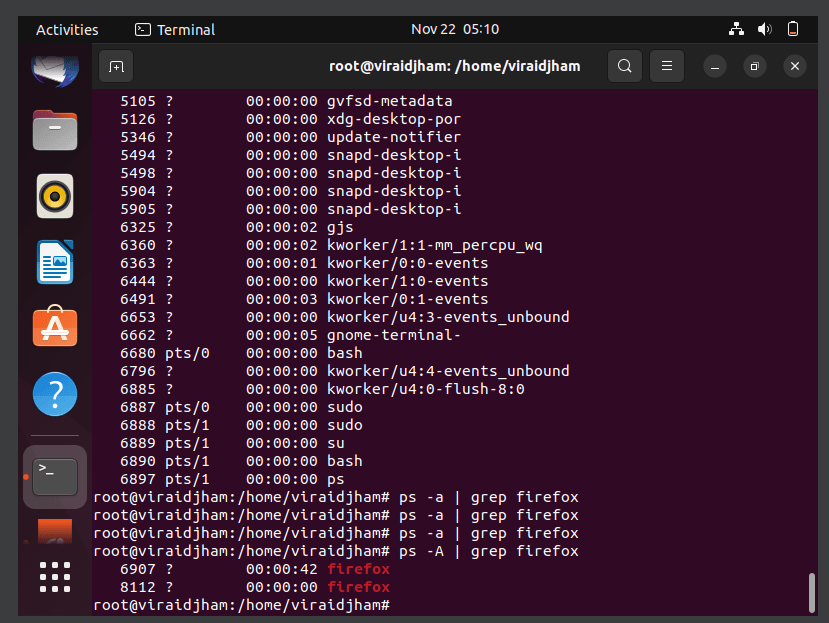This screenshot has height=623, width=829.
Task: Open LibreOffice Writer from dock
Action: 55,262
